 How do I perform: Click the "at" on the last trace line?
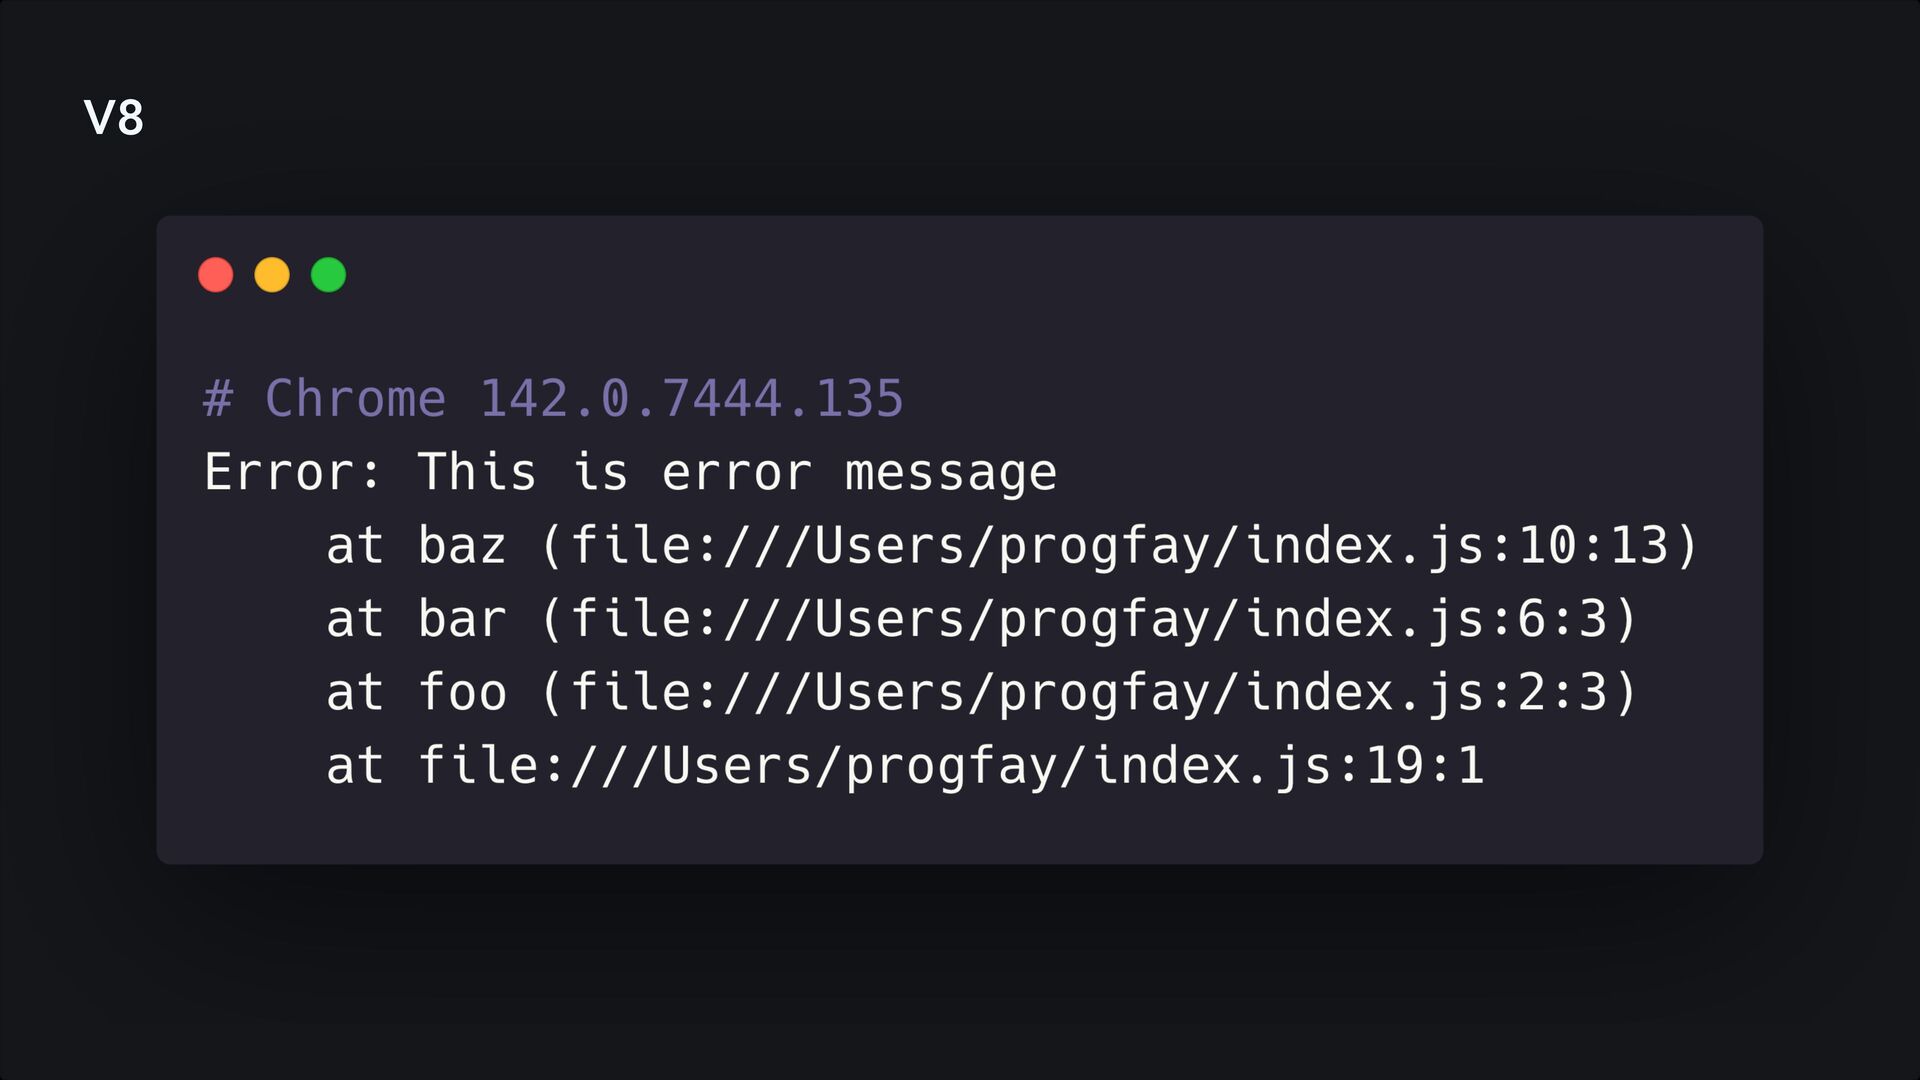pos(355,766)
